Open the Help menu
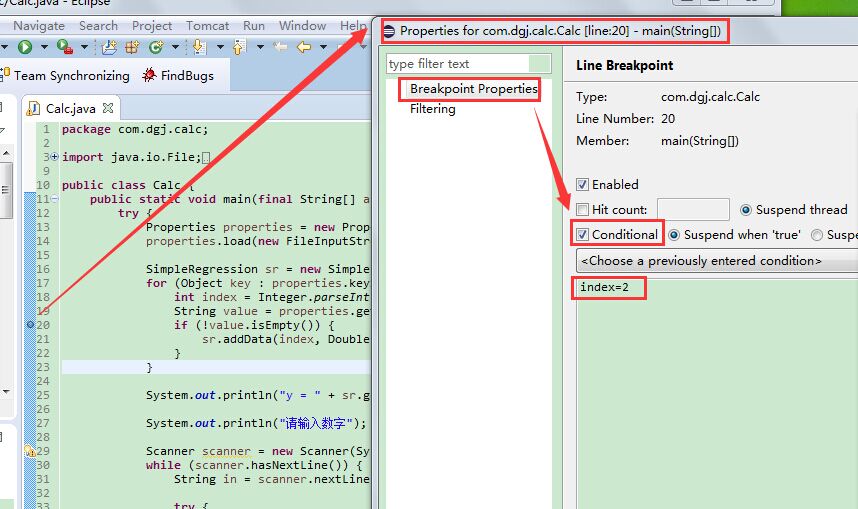The image size is (858, 509). point(353,26)
